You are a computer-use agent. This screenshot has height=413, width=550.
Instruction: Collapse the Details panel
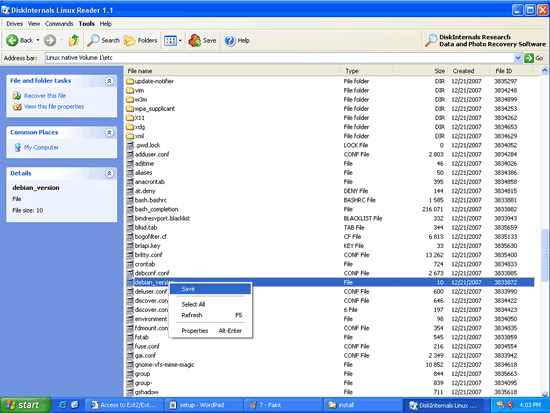[x=109, y=173]
